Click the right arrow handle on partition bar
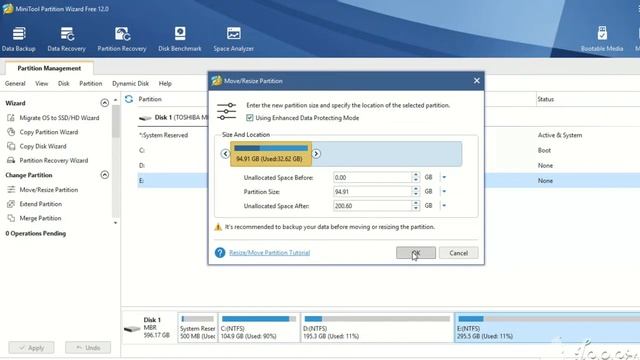The image size is (640, 360). (x=316, y=154)
